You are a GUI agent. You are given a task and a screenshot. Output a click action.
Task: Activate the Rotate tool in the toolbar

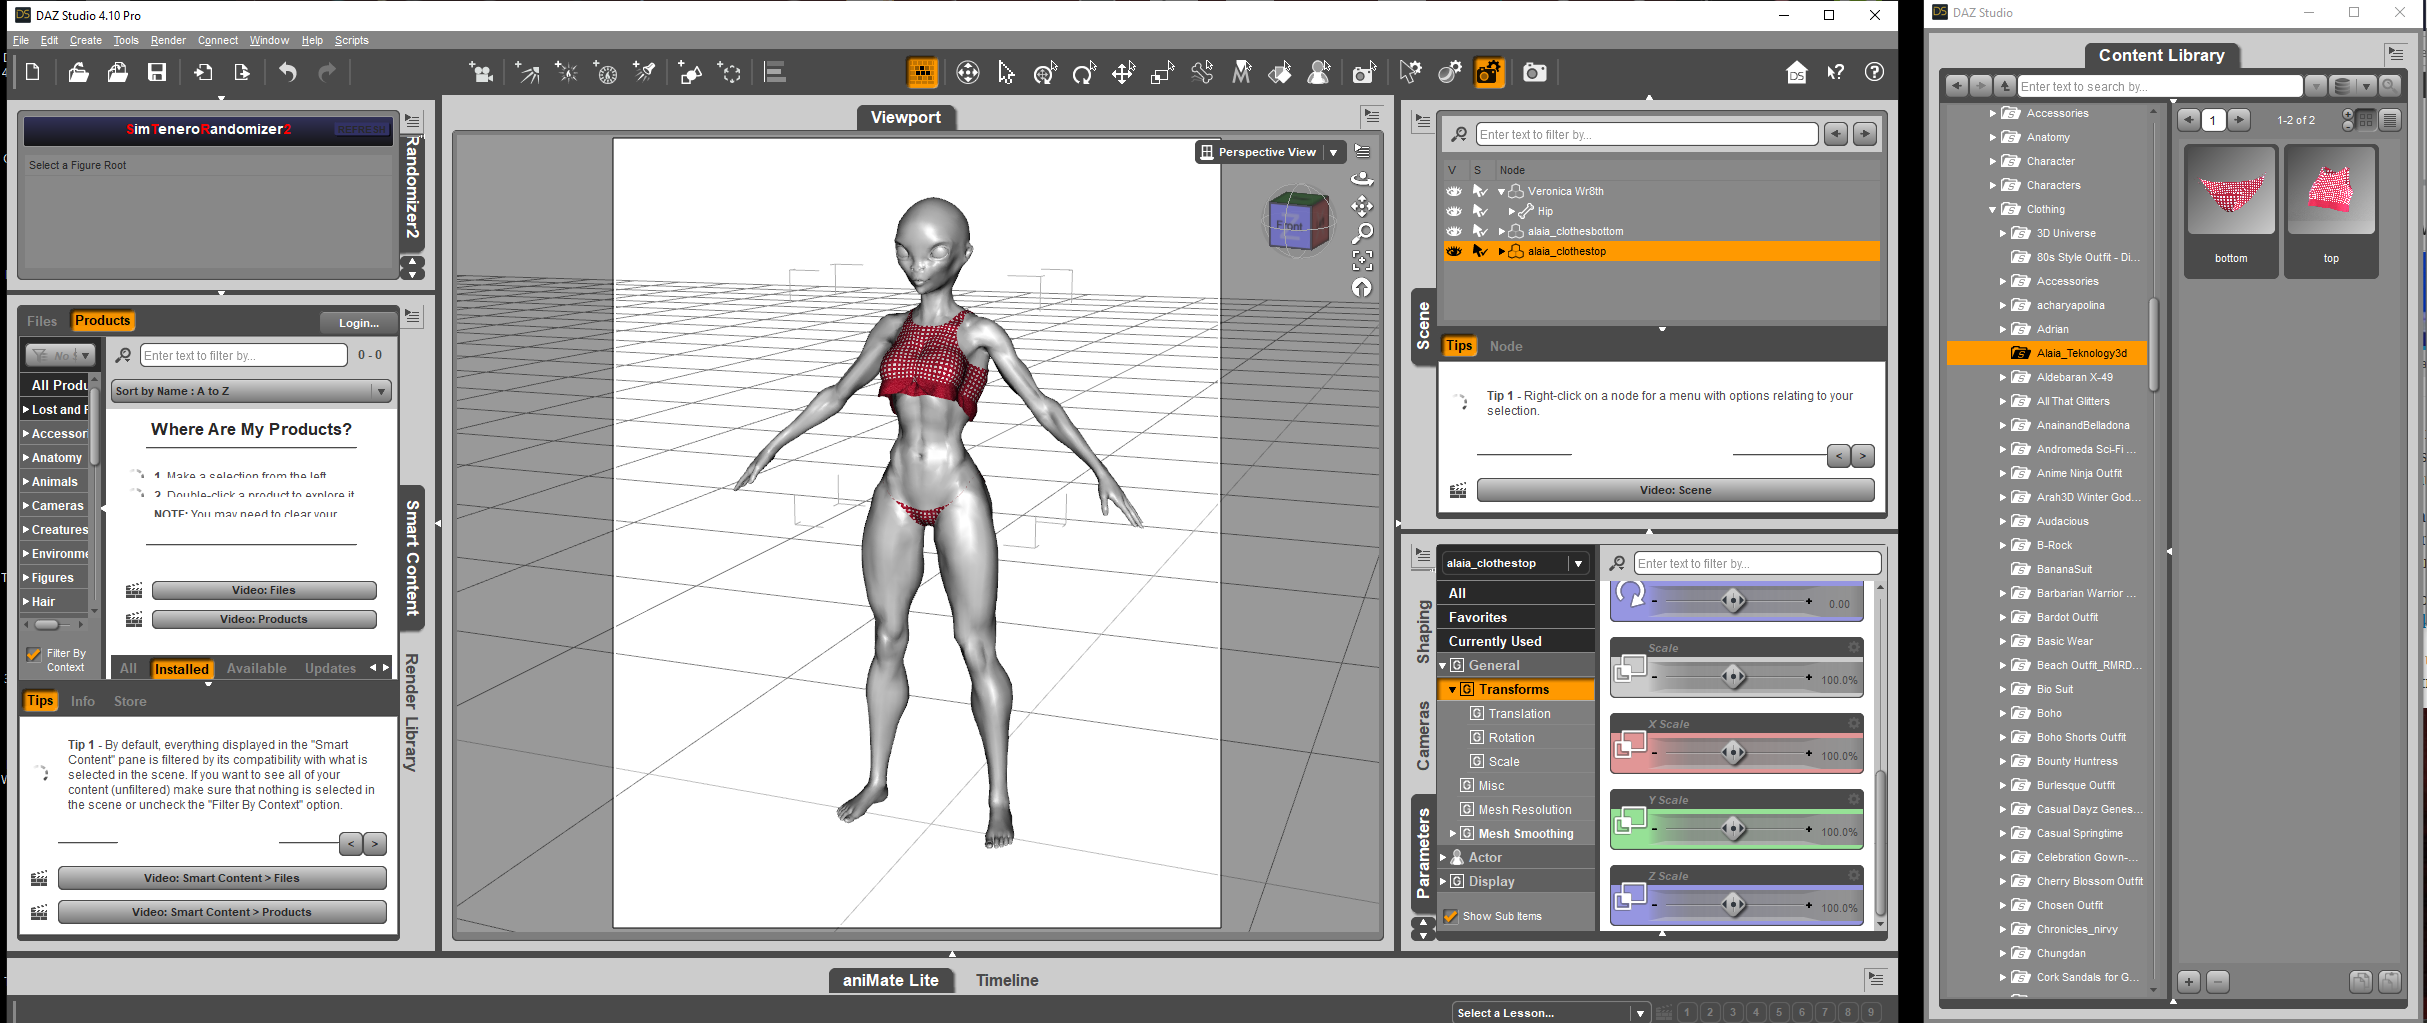point(1084,72)
